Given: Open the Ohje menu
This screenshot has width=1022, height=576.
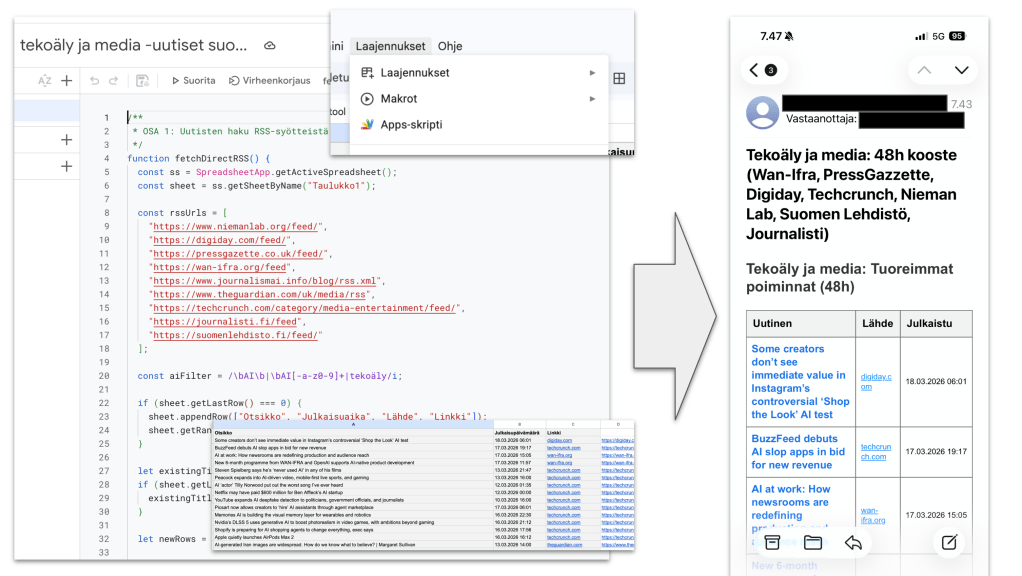Looking at the screenshot, I should pyautogui.click(x=450, y=46).
